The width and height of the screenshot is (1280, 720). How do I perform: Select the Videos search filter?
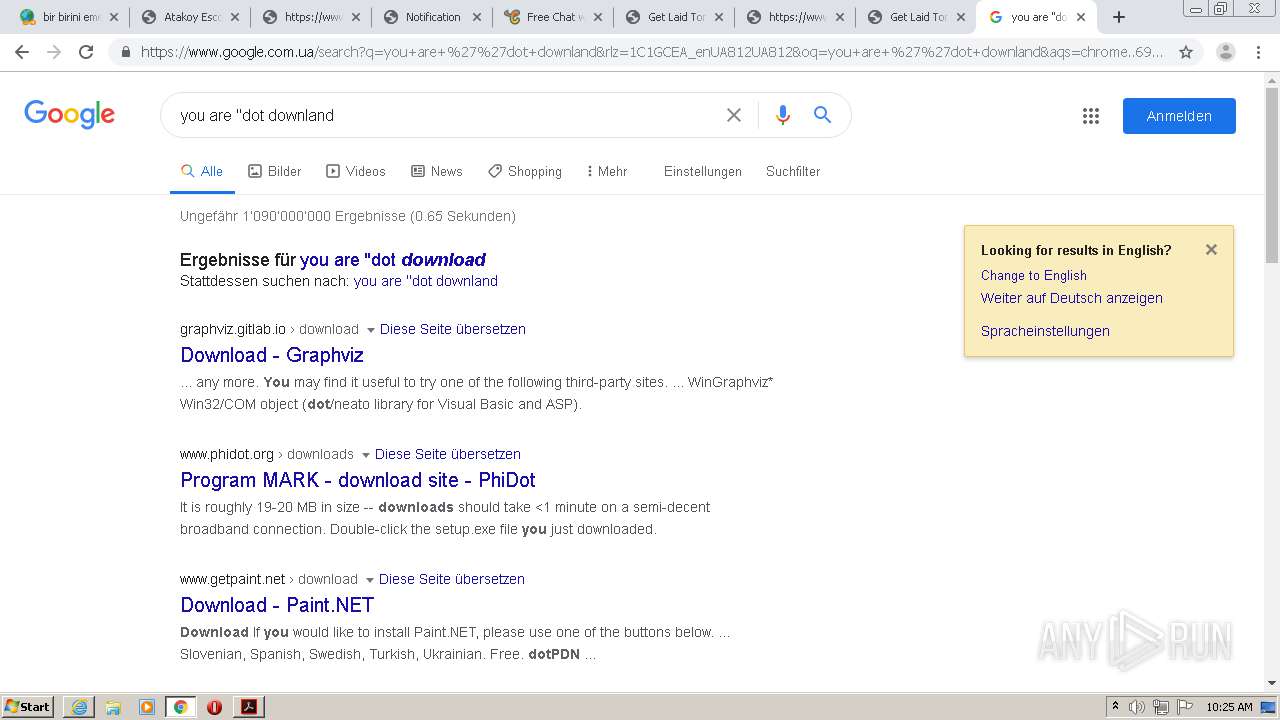[356, 171]
